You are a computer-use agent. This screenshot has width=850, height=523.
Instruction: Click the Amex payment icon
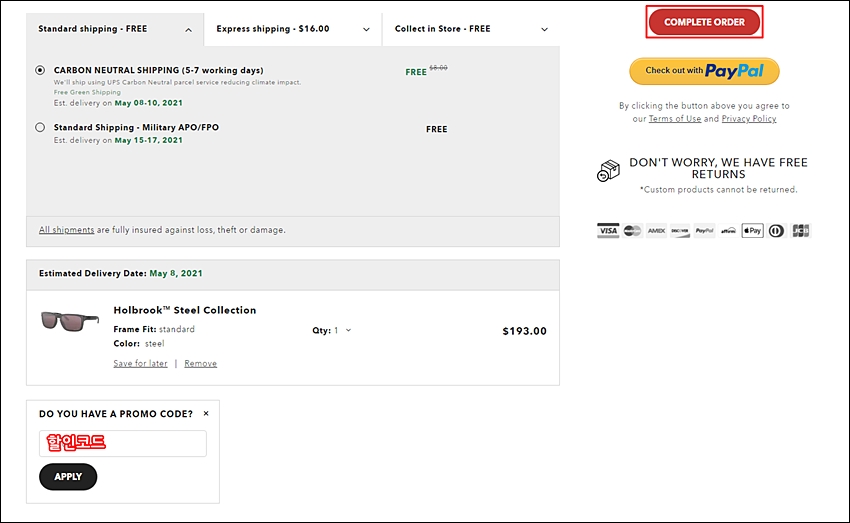pos(656,231)
